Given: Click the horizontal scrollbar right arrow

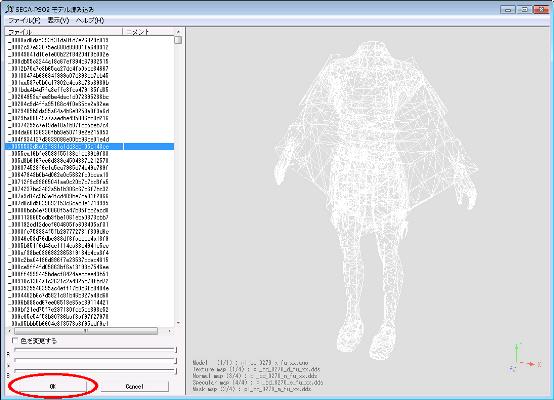Looking at the screenshot, I should 170,331.
